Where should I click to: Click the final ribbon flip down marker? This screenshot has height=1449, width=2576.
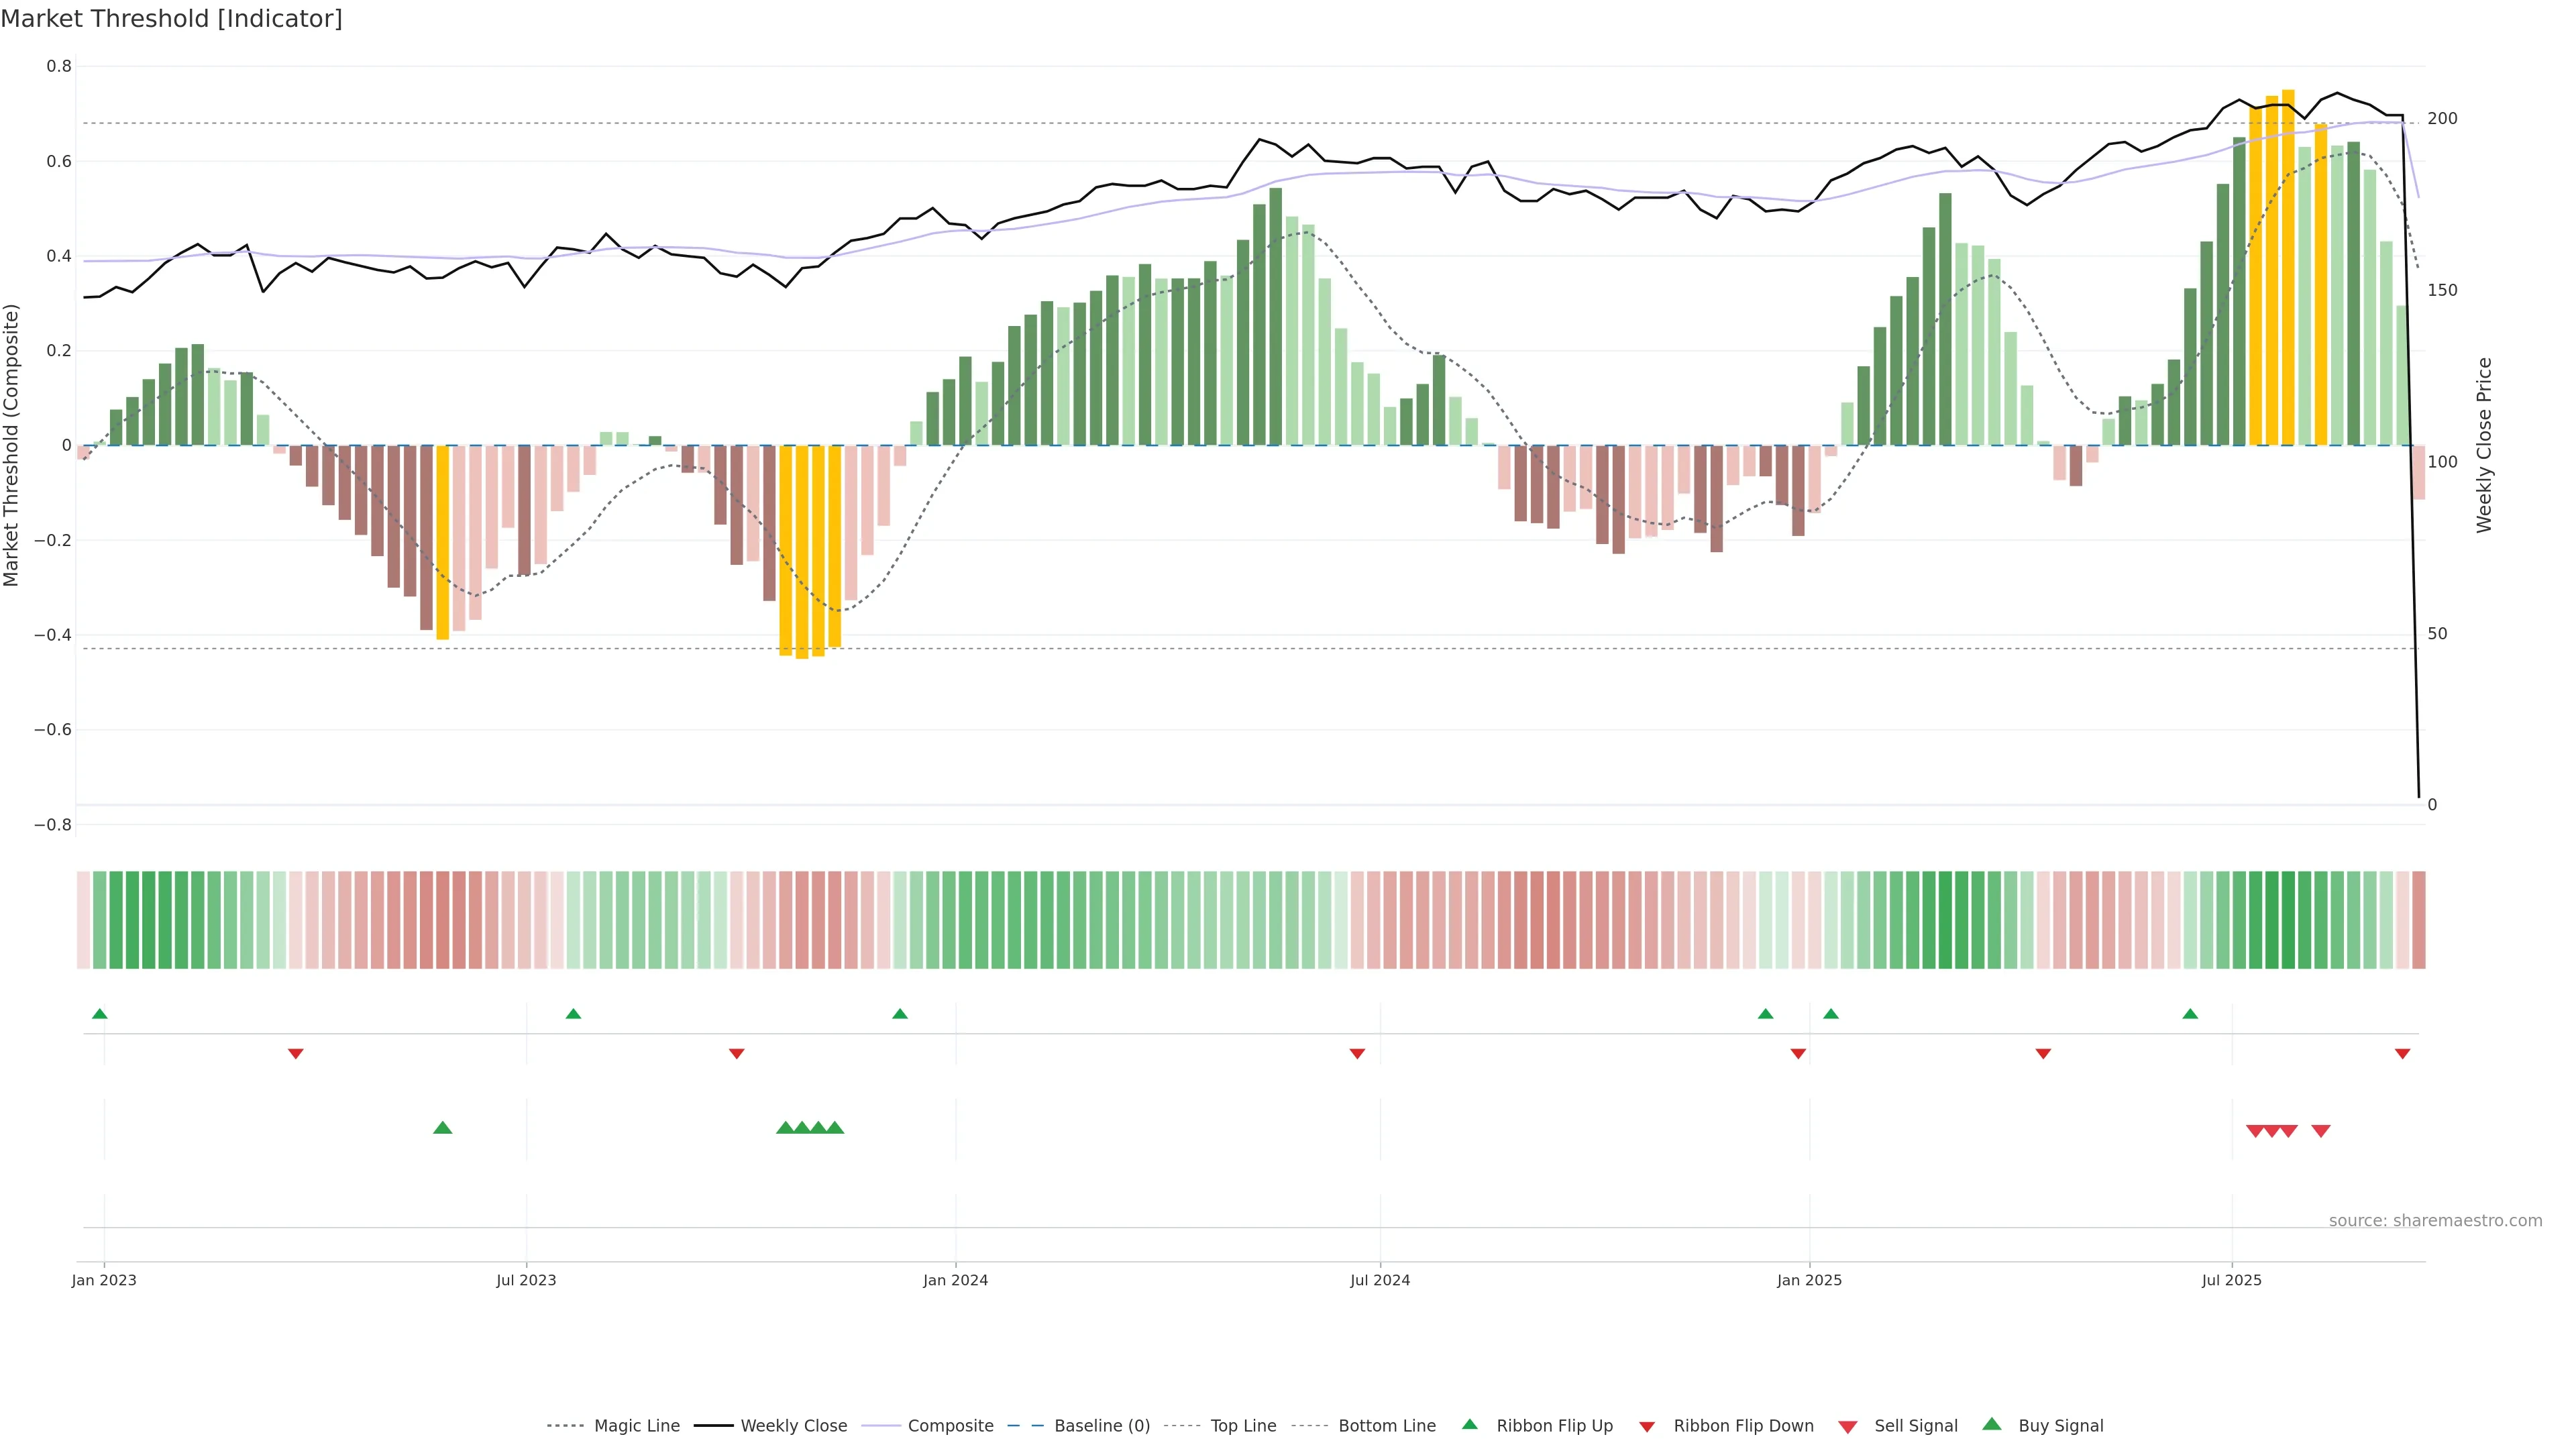click(2402, 1054)
